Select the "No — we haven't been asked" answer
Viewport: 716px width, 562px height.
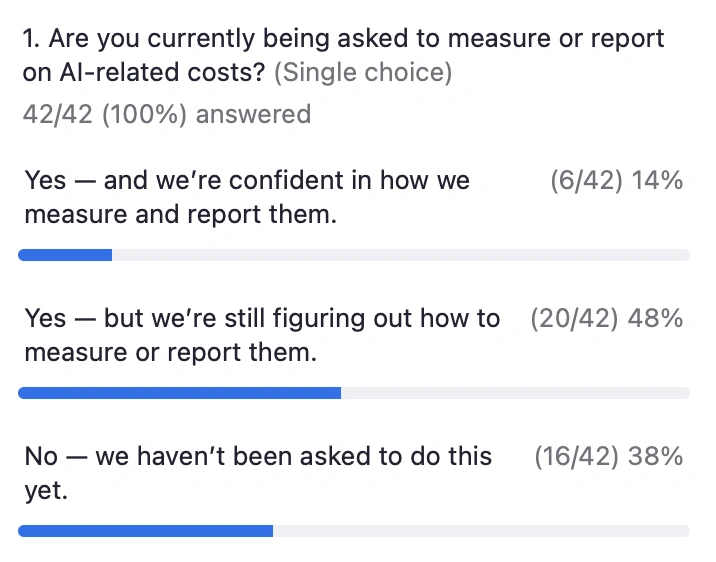click(258, 457)
